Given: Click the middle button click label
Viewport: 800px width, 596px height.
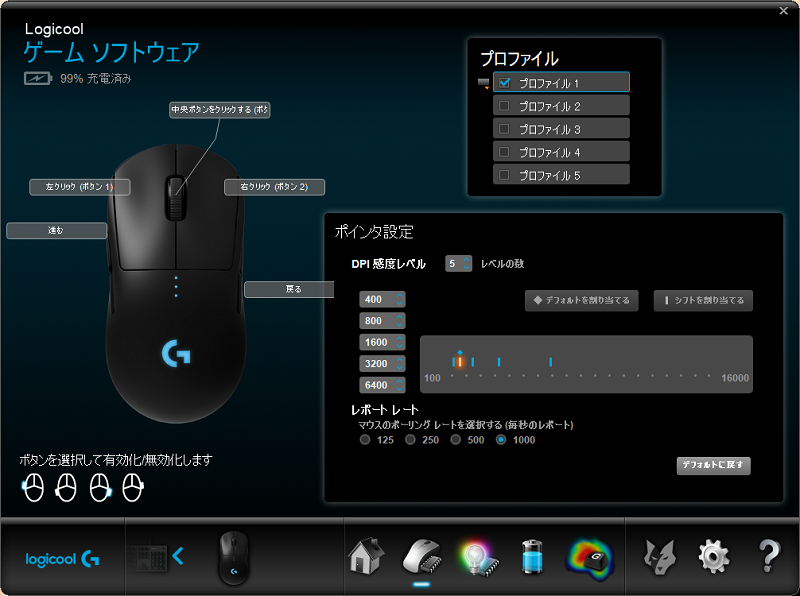Looking at the screenshot, I should pos(219,110).
